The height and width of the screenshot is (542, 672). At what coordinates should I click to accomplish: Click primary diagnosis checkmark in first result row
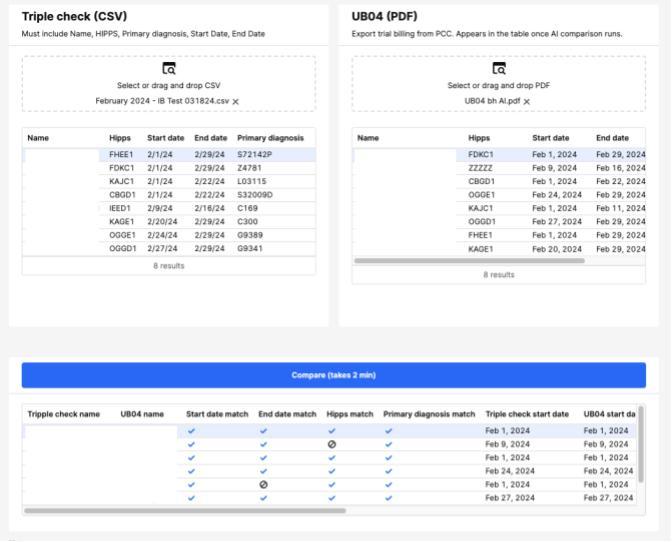(389, 431)
